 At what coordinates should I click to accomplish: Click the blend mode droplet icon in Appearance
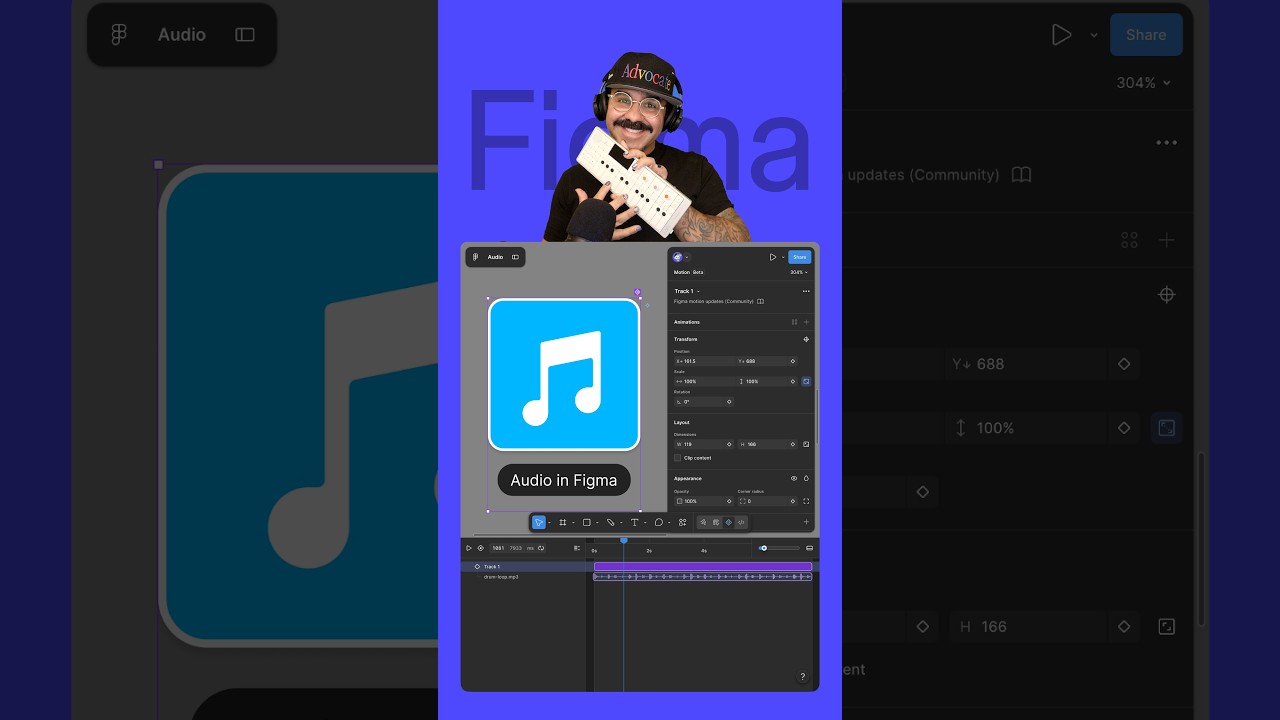tap(806, 478)
